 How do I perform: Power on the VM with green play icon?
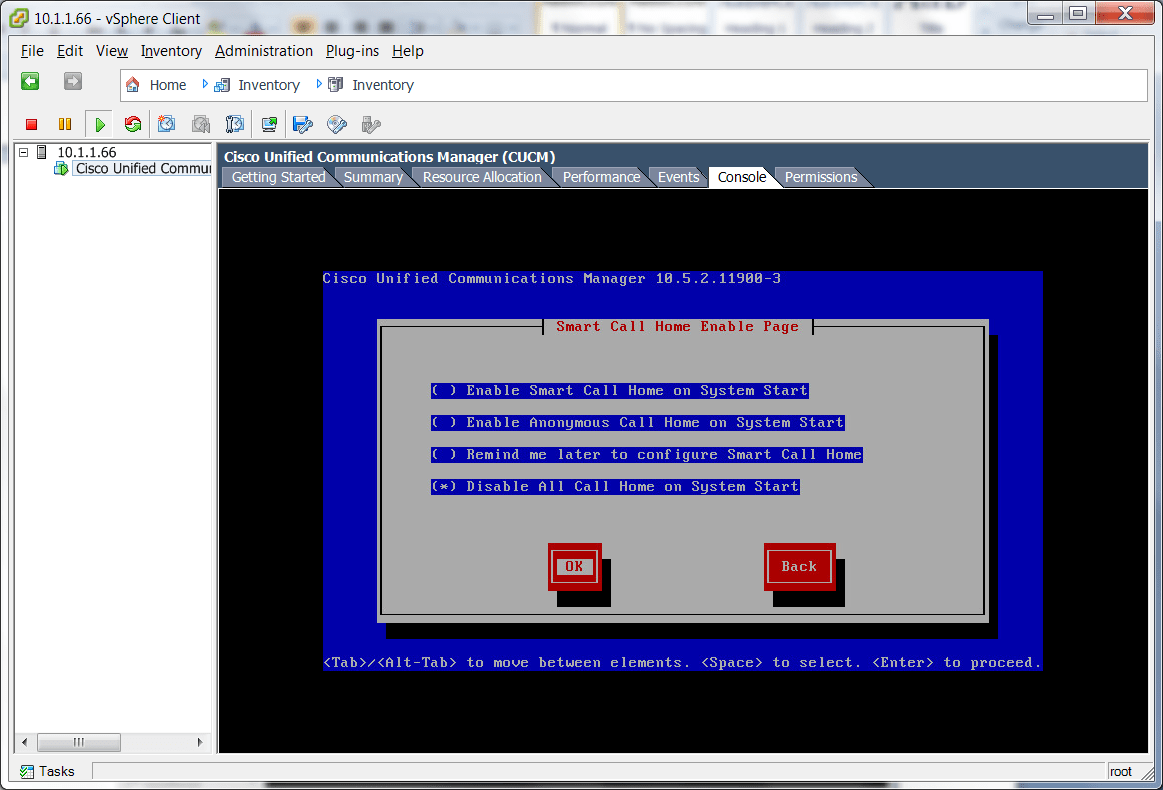[99, 125]
